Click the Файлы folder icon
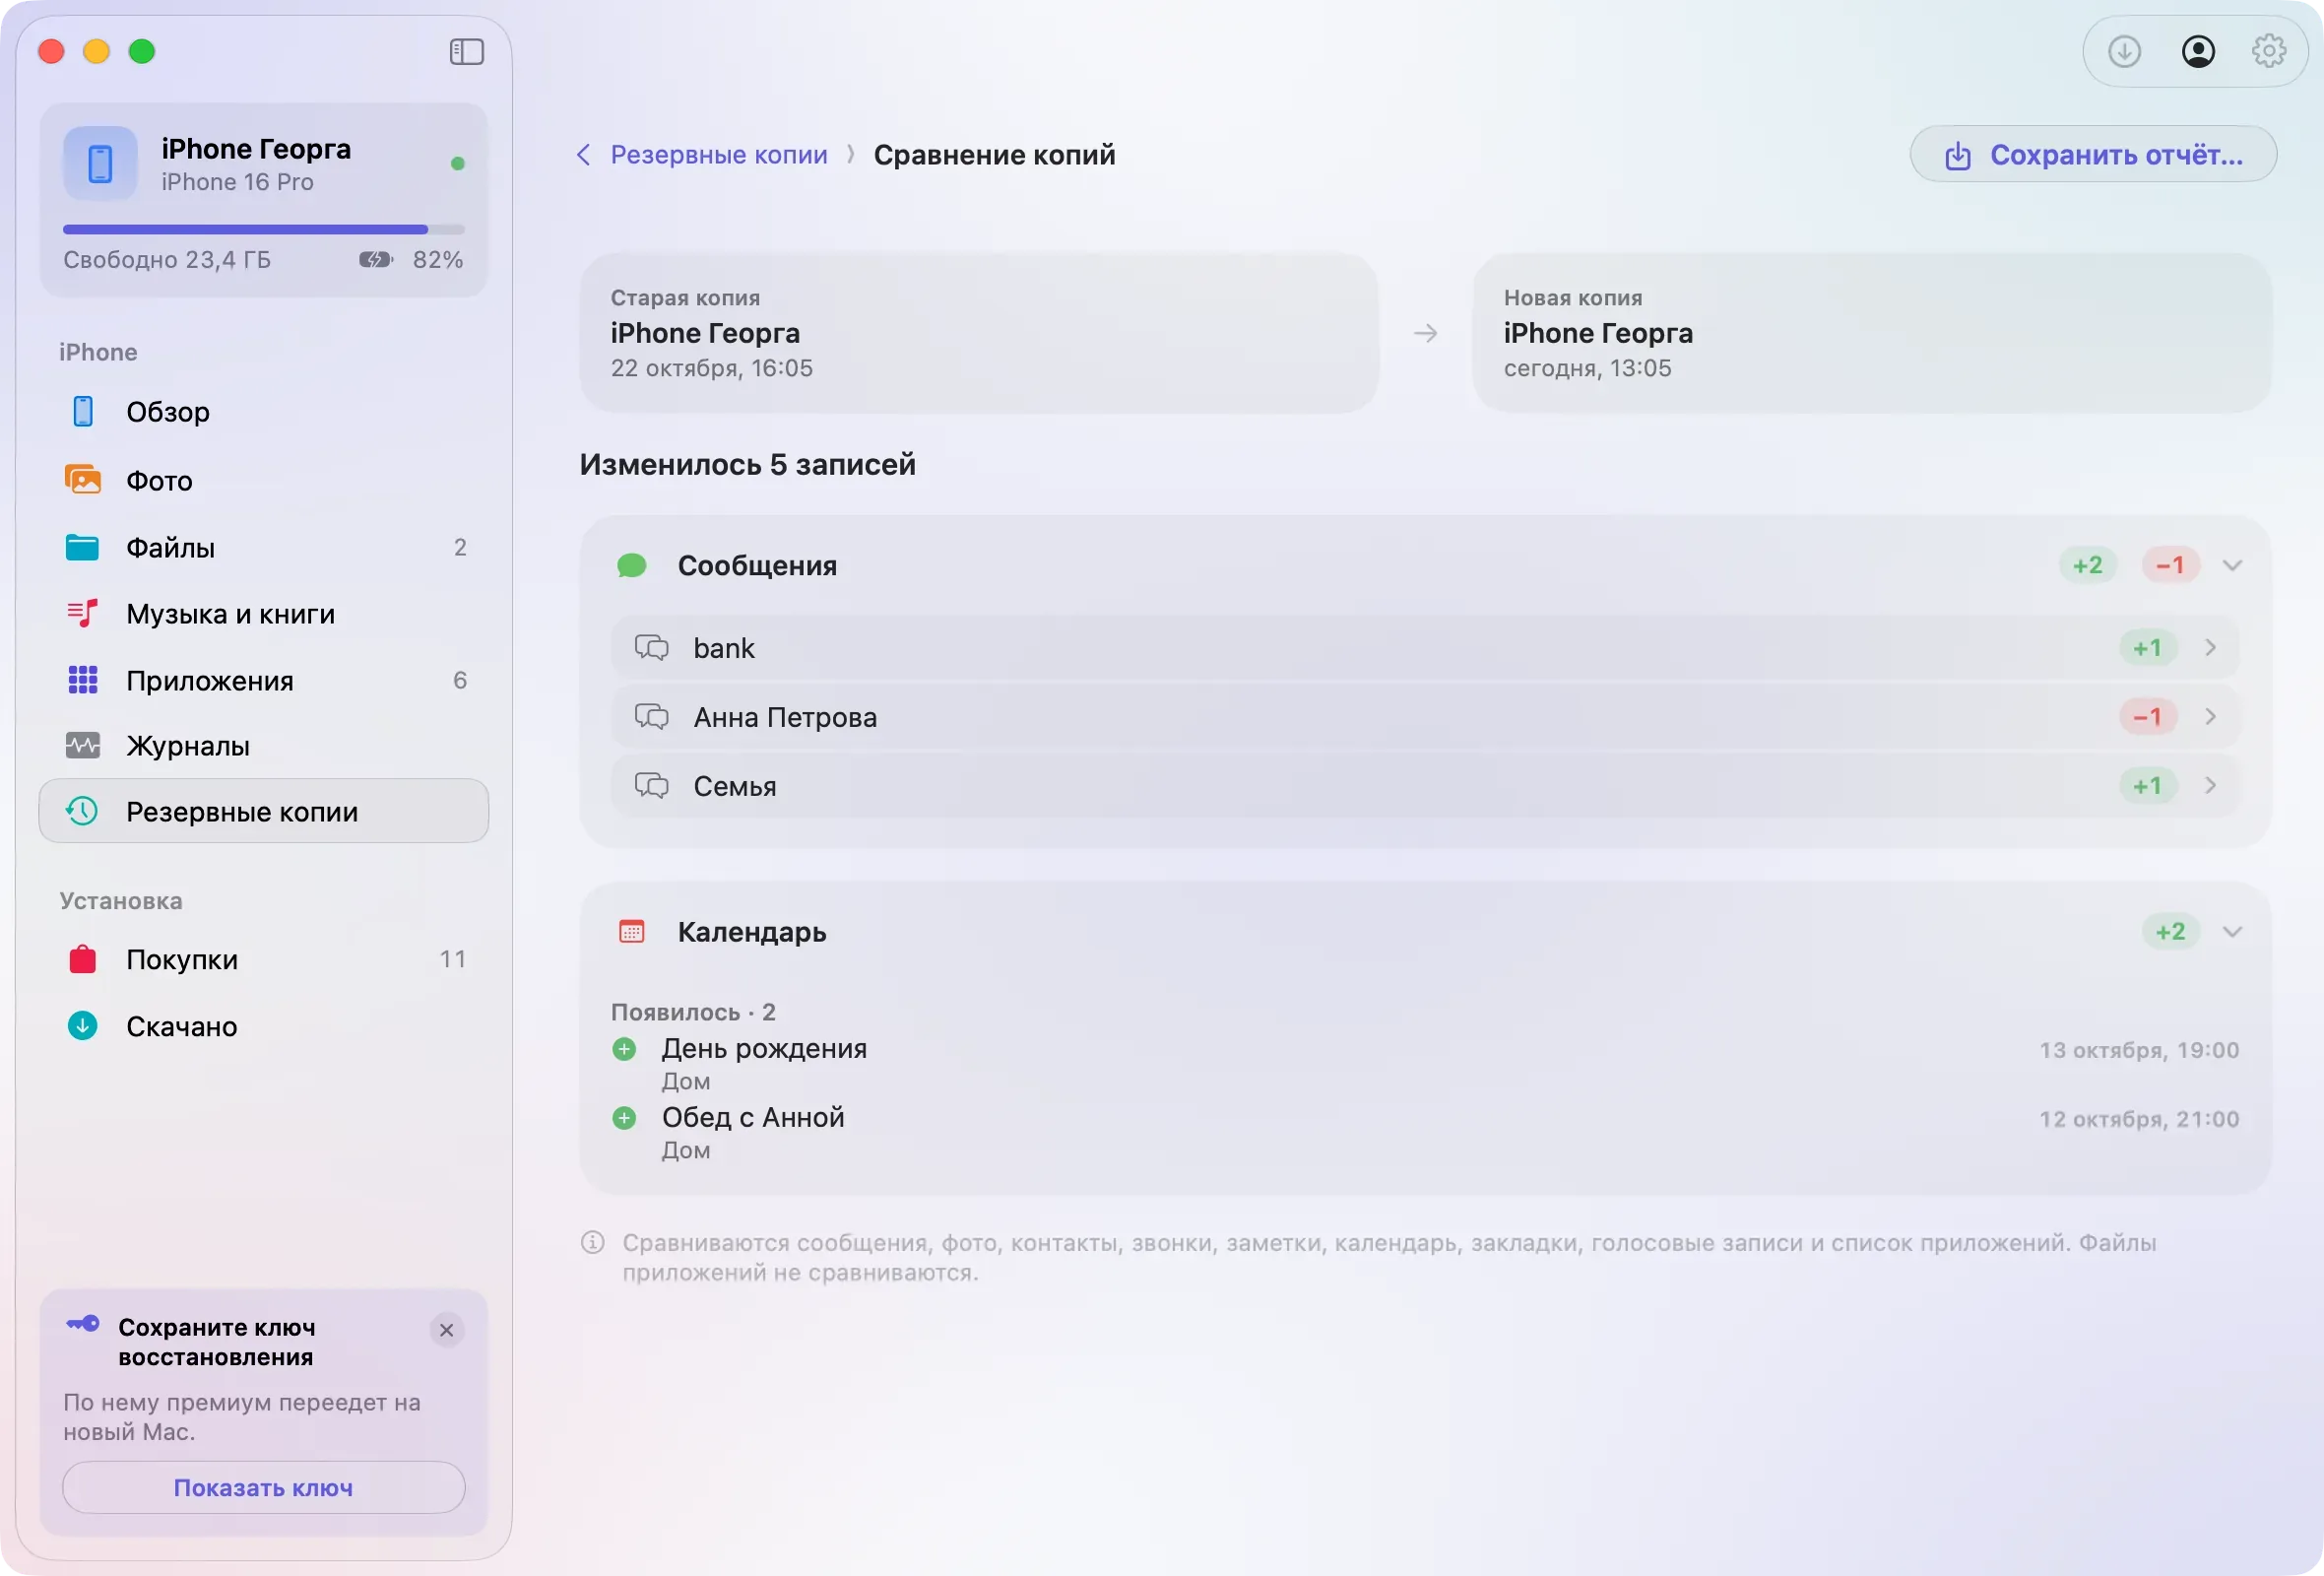 coord(83,547)
